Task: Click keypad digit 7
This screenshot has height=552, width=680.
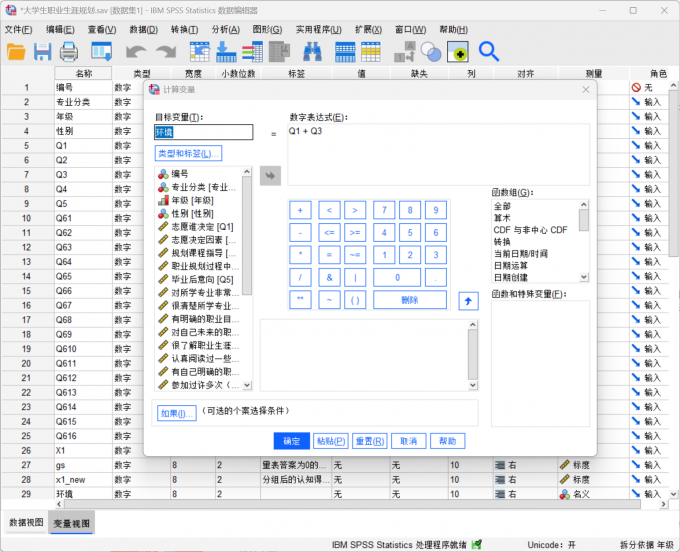Action: [384, 210]
